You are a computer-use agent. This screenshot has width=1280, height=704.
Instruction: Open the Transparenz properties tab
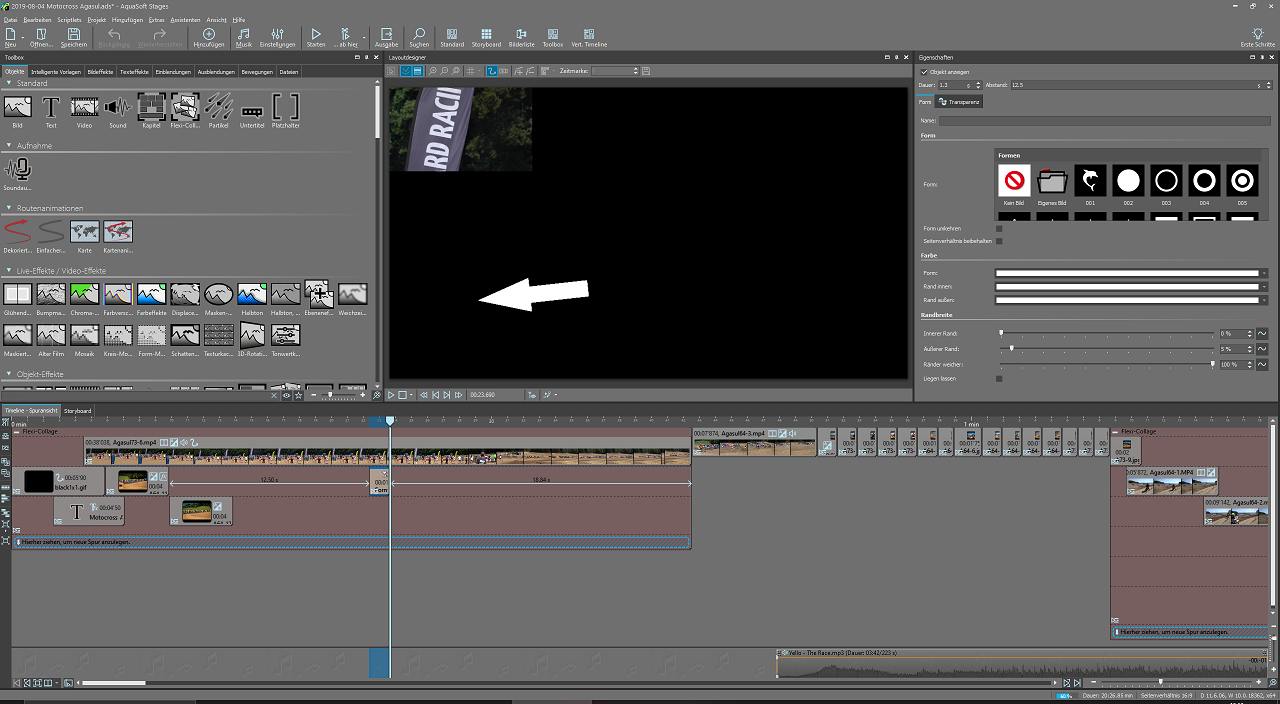(x=958, y=102)
